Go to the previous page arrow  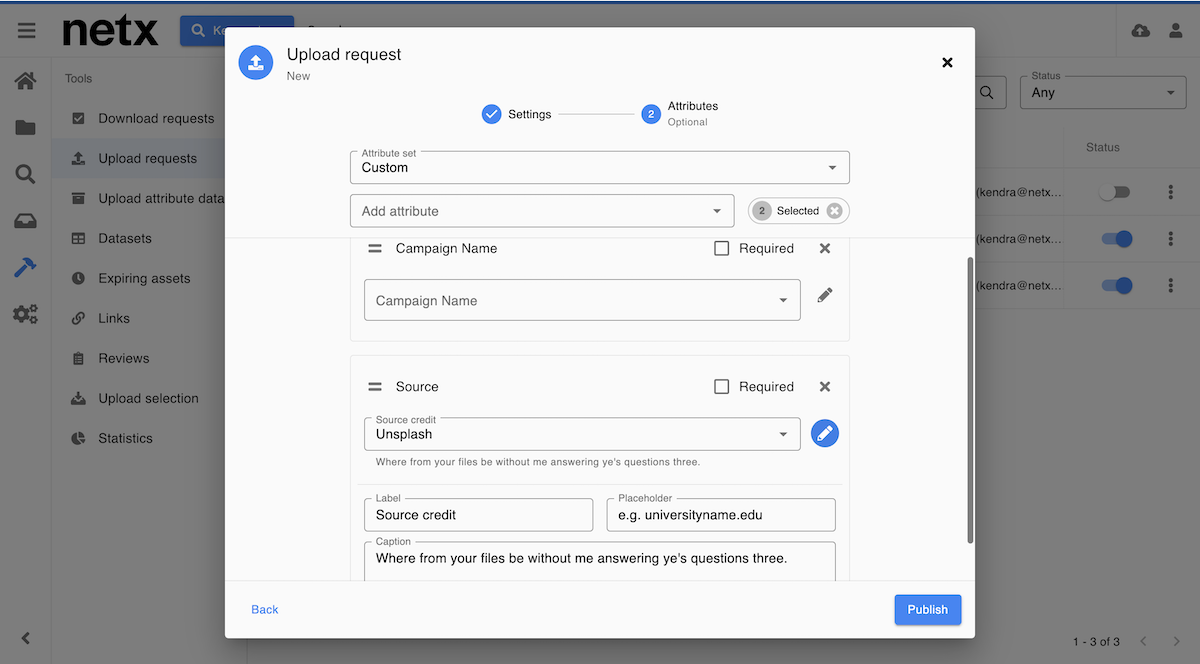pyautogui.click(x=1144, y=641)
